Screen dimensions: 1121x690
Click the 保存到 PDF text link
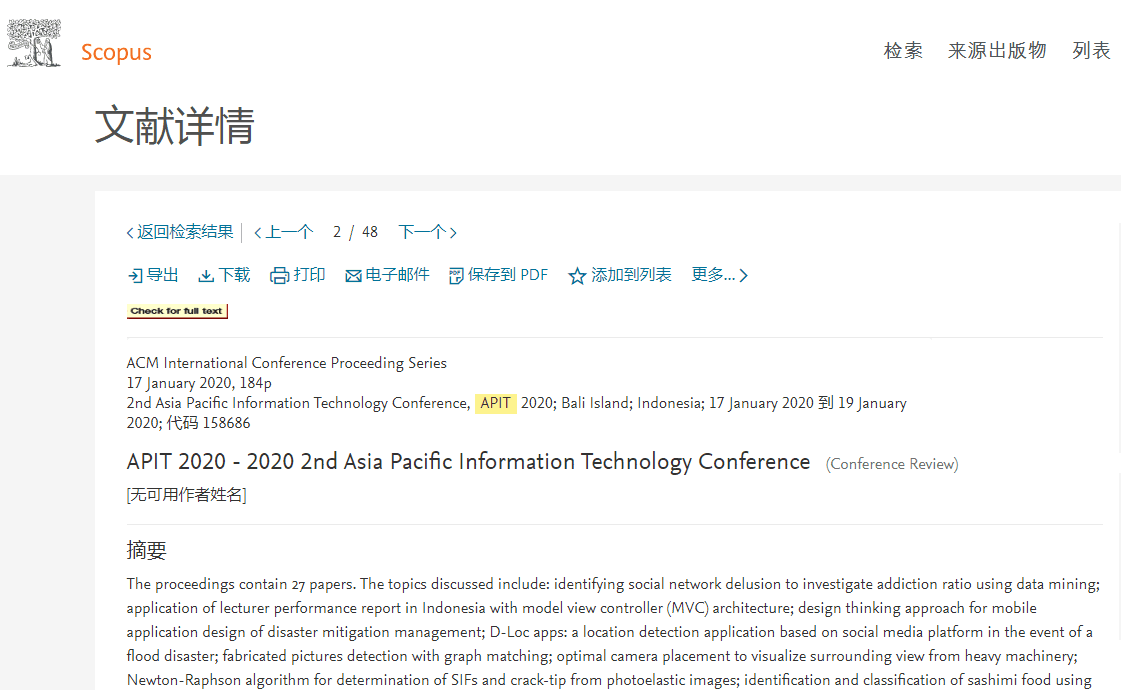[508, 275]
